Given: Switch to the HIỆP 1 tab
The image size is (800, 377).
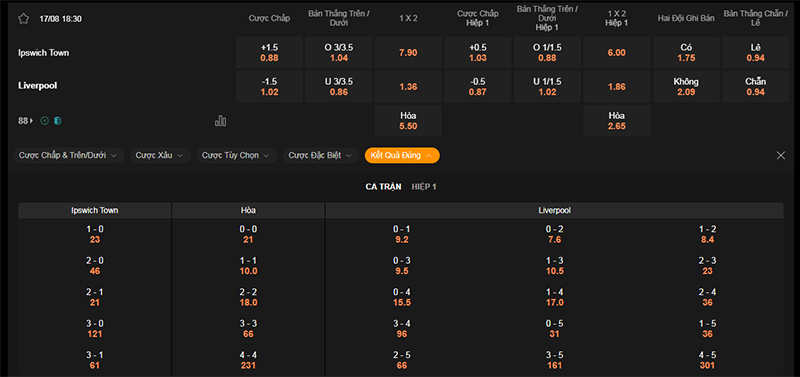Looking at the screenshot, I should click(x=424, y=187).
